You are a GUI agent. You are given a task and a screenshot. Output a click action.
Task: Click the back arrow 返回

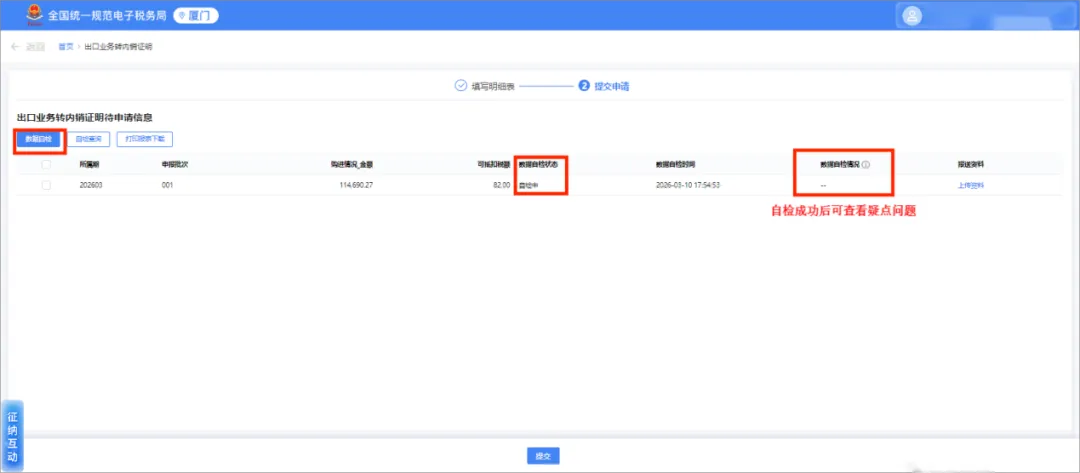tap(28, 47)
